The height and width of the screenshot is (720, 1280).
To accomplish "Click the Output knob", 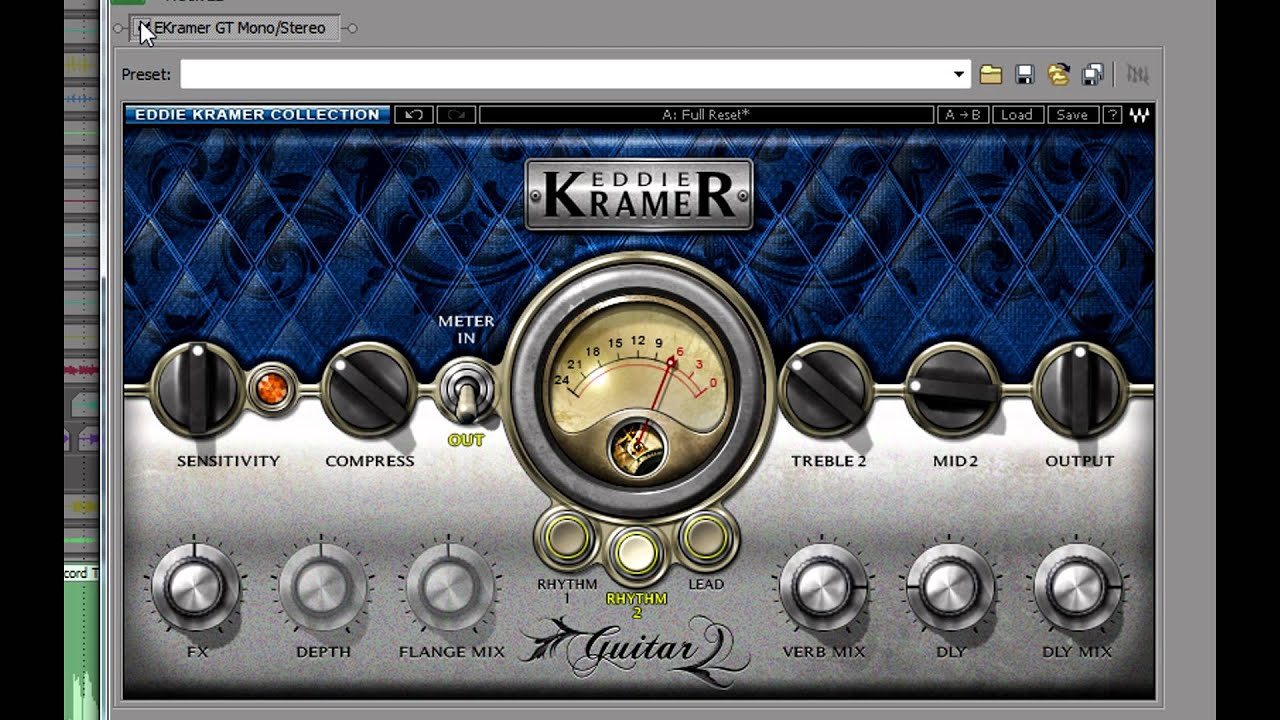I will [1079, 388].
